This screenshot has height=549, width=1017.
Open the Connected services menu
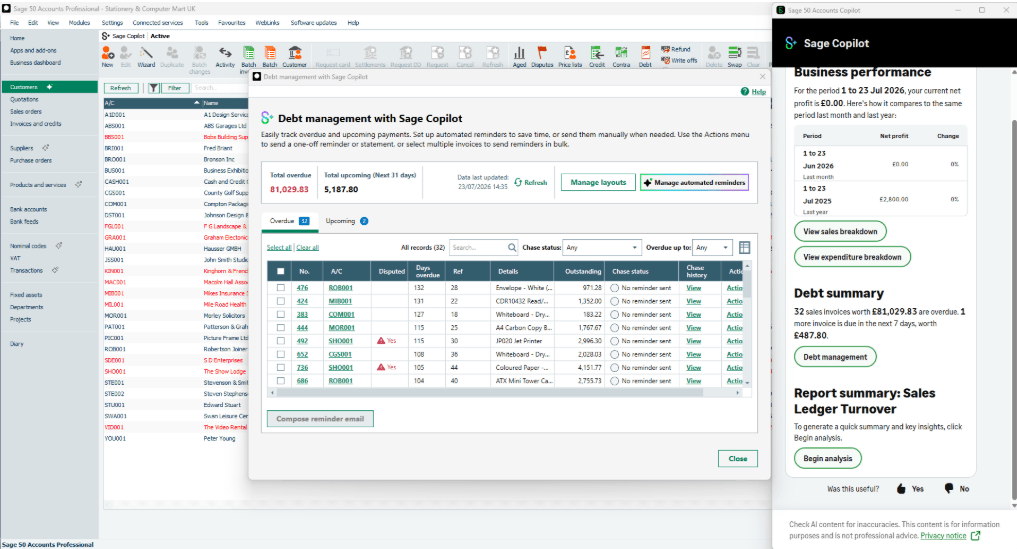(158, 23)
